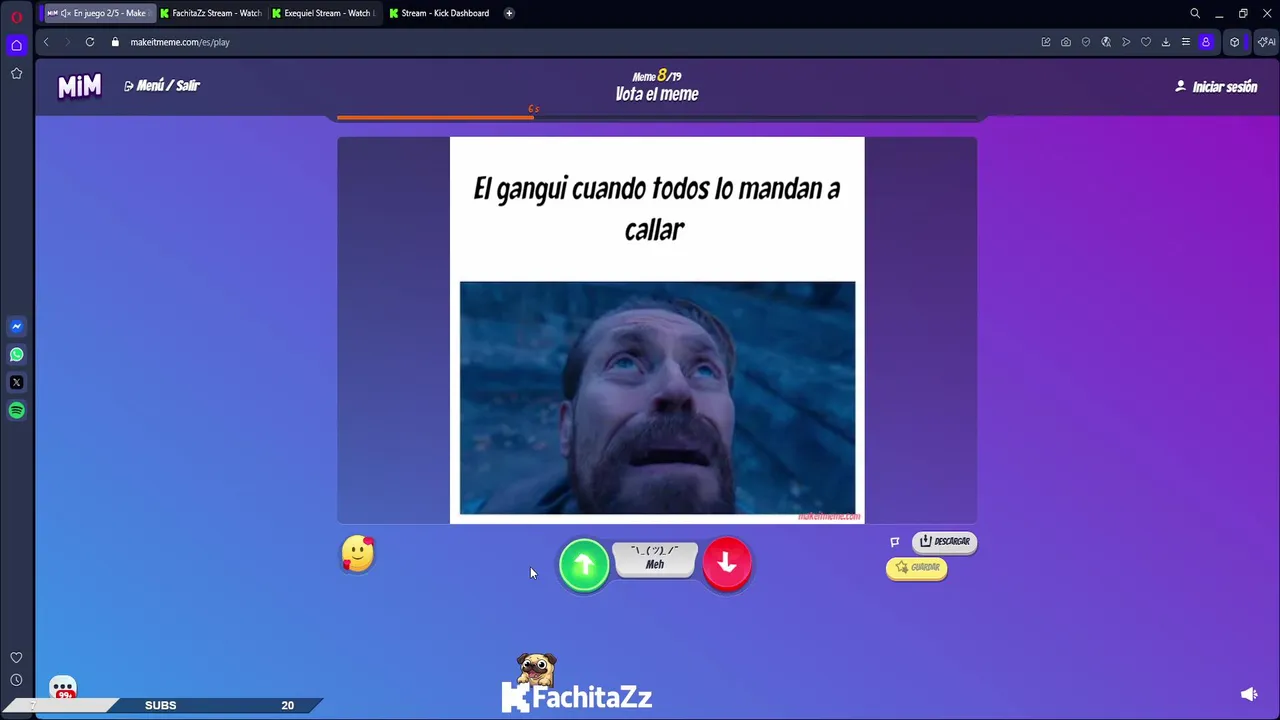The image size is (1280, 720).
Task: Reload the page
Action: pos(90,42)
